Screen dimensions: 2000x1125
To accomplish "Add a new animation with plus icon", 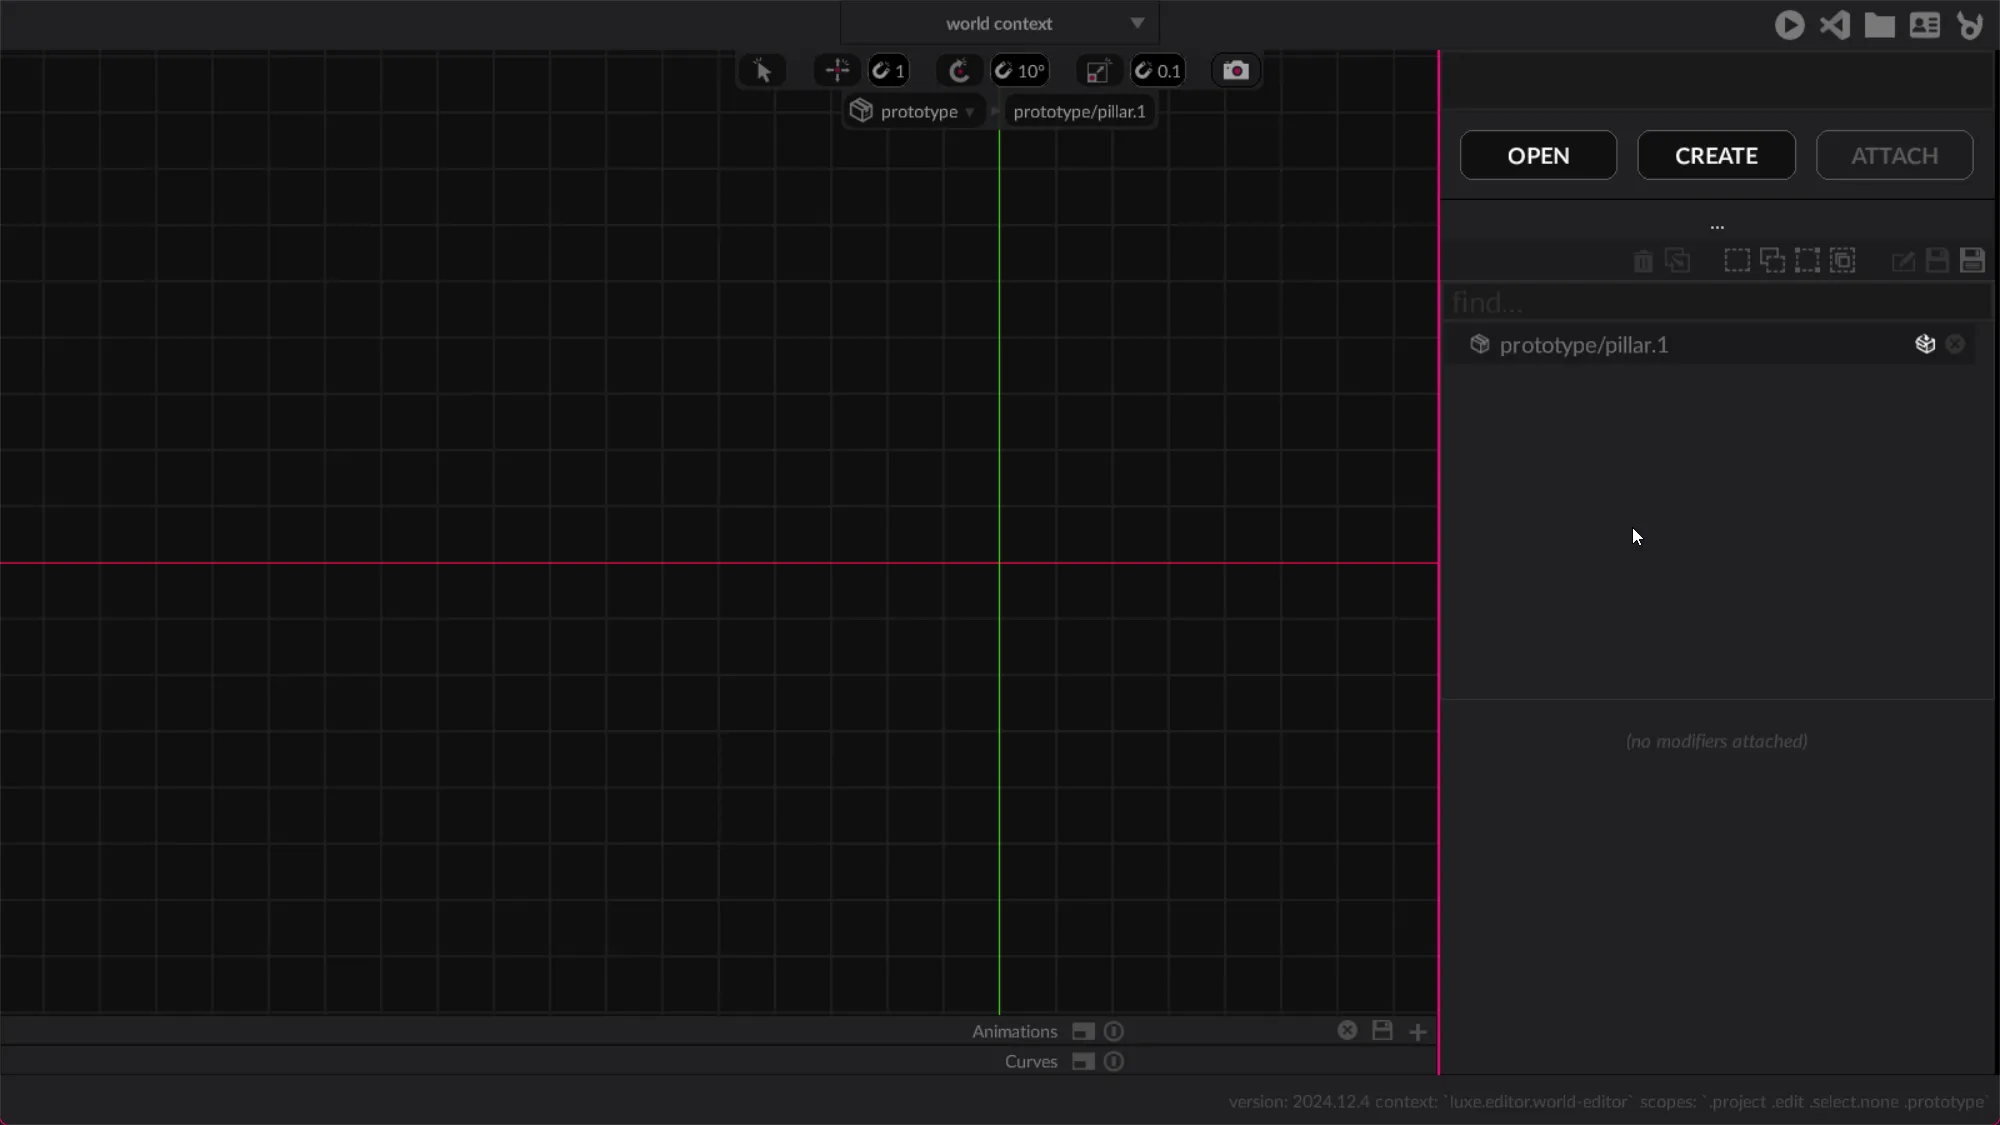I will point(1418,1031).
